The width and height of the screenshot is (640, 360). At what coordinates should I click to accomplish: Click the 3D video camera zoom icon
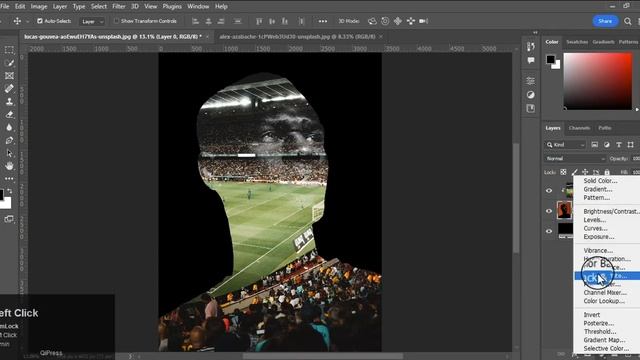coord(423,21)
